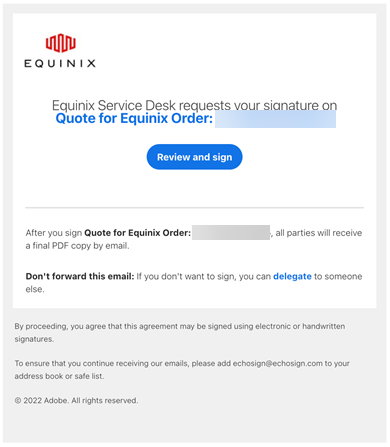Click the Review and sign button

tap(194, 157)
